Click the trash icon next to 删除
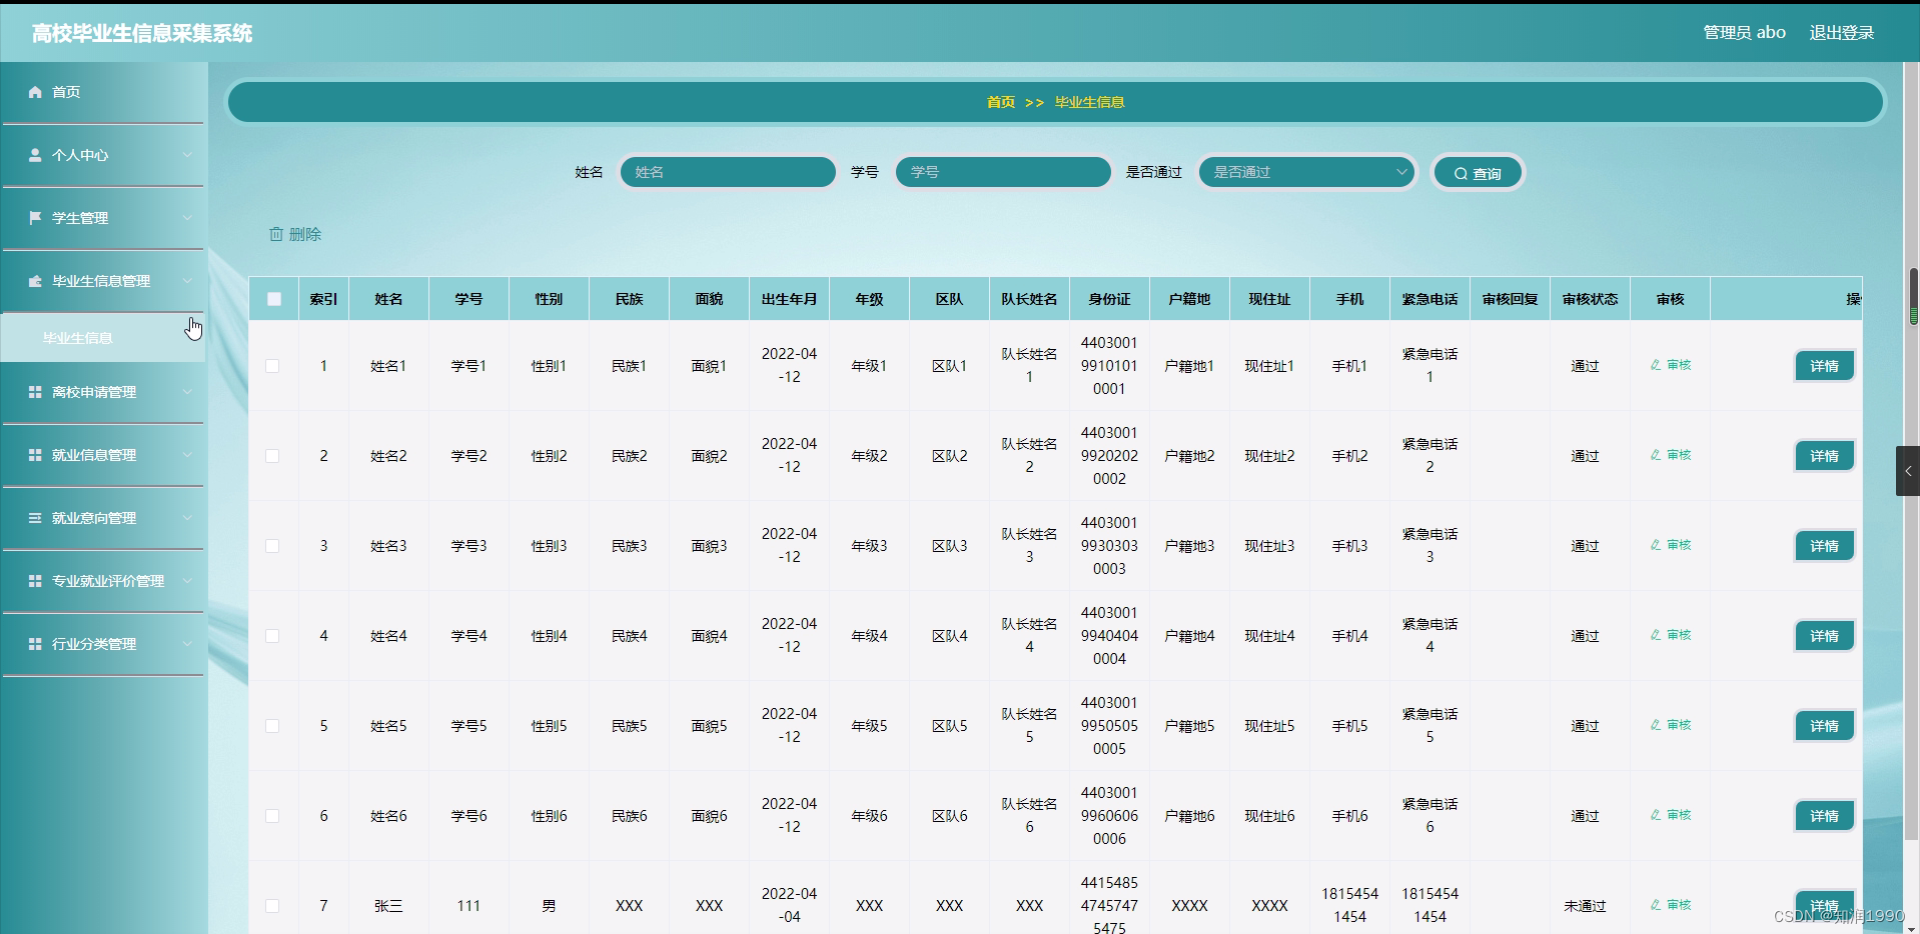Viewport: 1920px width, 934px height. click(277, 234)
